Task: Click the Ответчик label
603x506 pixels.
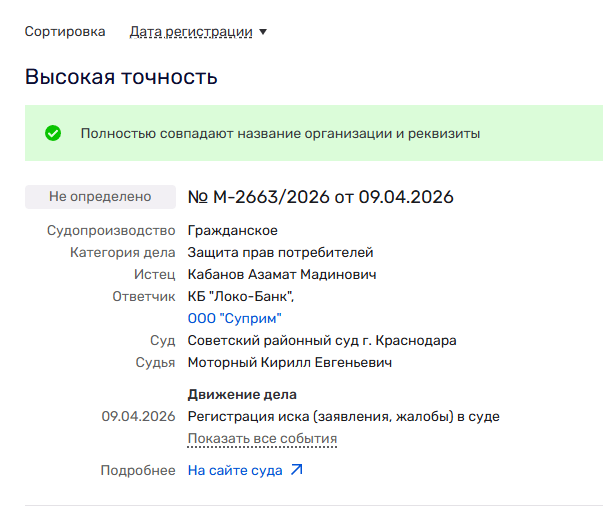Action: pyautogui.click(x=144, y=296)
